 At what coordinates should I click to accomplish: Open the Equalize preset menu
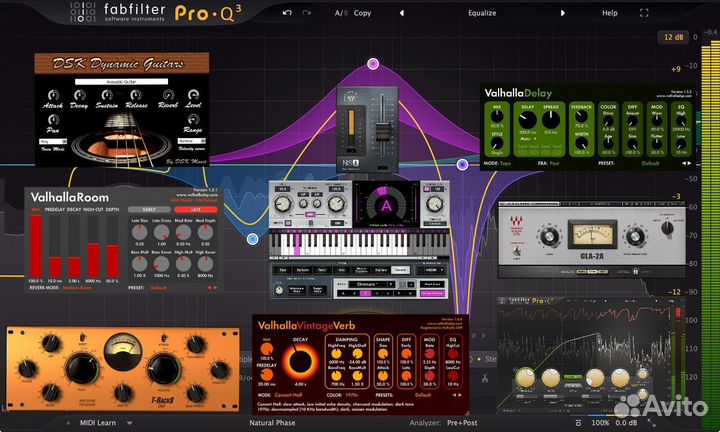[x=482, y=13]
